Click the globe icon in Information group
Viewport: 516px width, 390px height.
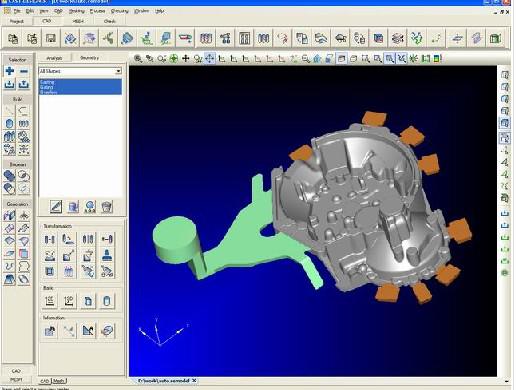pos(107,331)
